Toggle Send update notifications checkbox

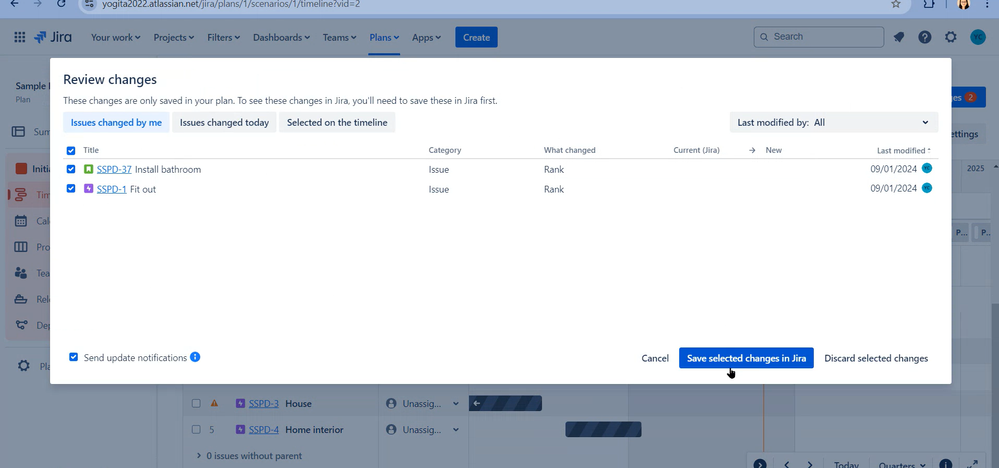73,357
